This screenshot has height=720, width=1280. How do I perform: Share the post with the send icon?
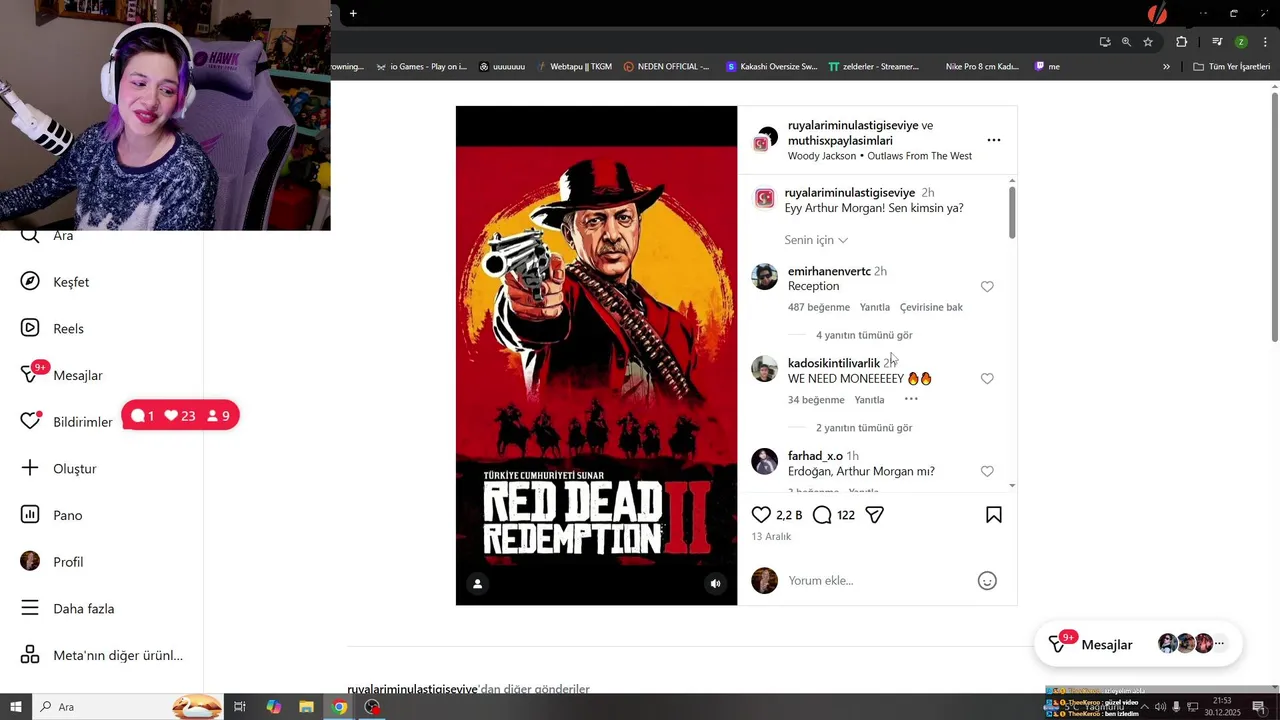[874, 515]
